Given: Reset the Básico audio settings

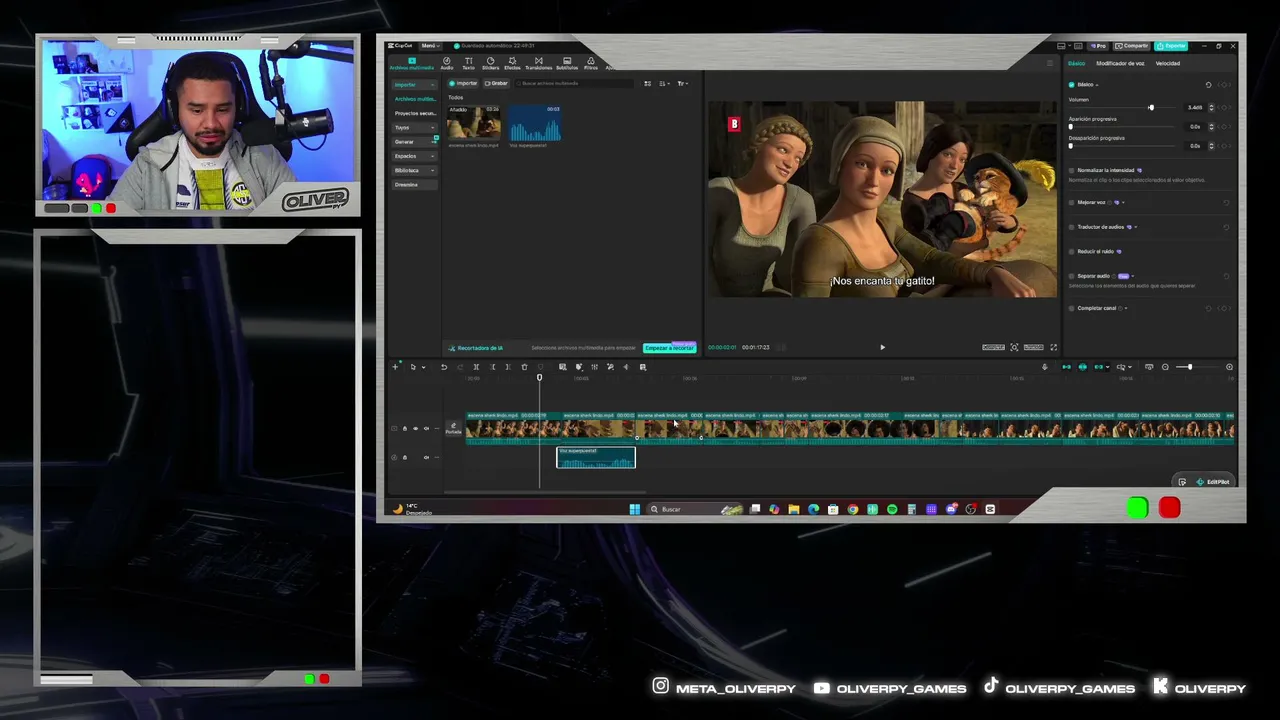Looking at the screenshot, I should tap(1208, 85).
